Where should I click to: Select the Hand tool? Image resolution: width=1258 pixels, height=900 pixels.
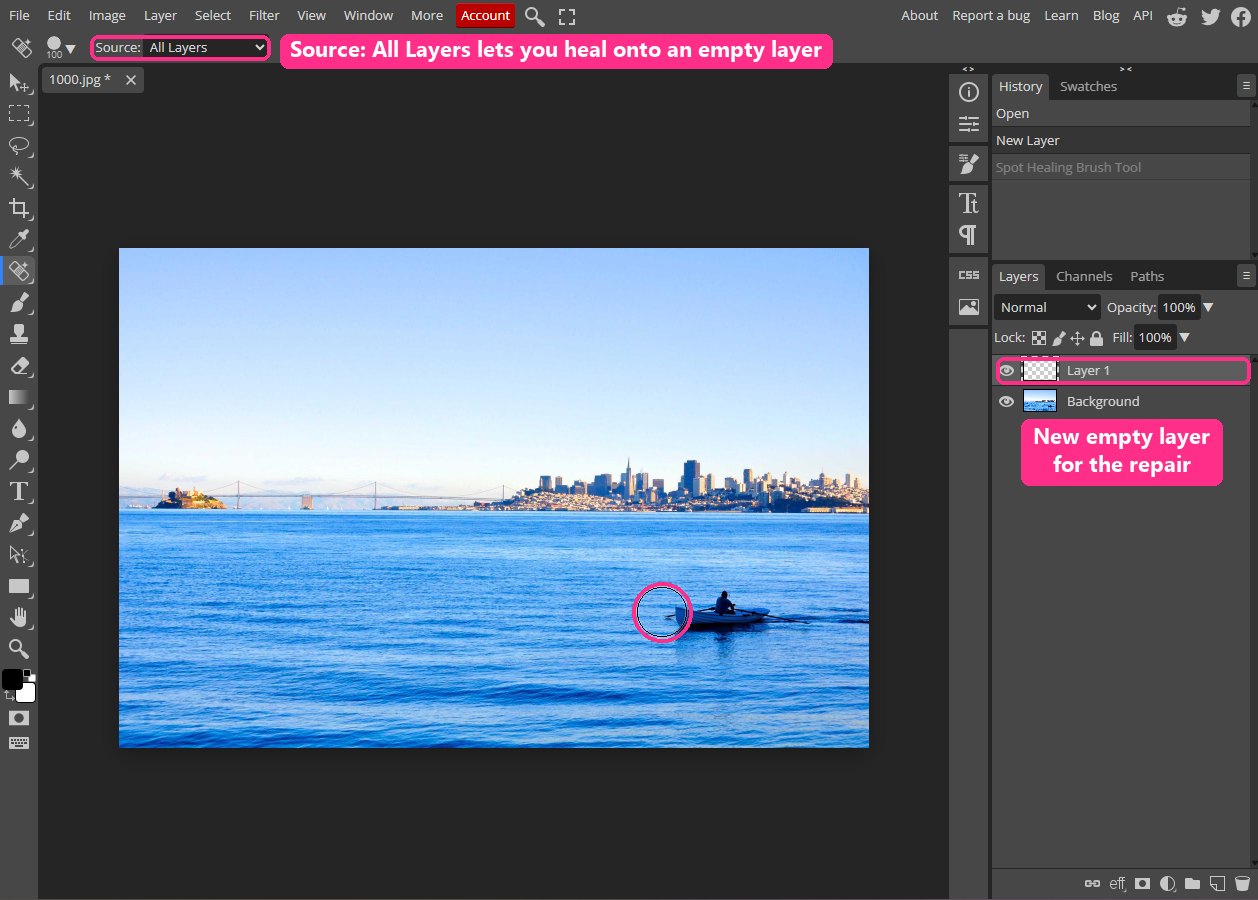point(19,617)
